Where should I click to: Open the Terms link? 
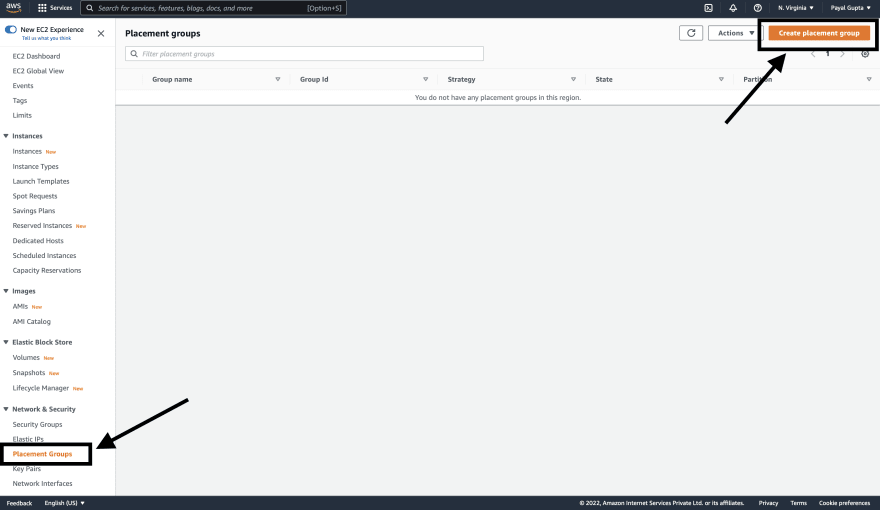[799, 503]
